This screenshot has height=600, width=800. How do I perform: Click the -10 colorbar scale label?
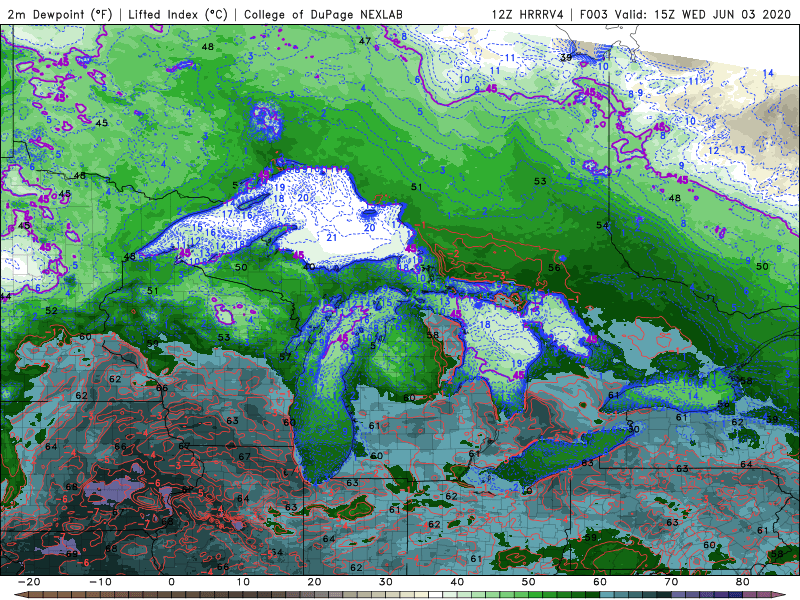point(100,582)
